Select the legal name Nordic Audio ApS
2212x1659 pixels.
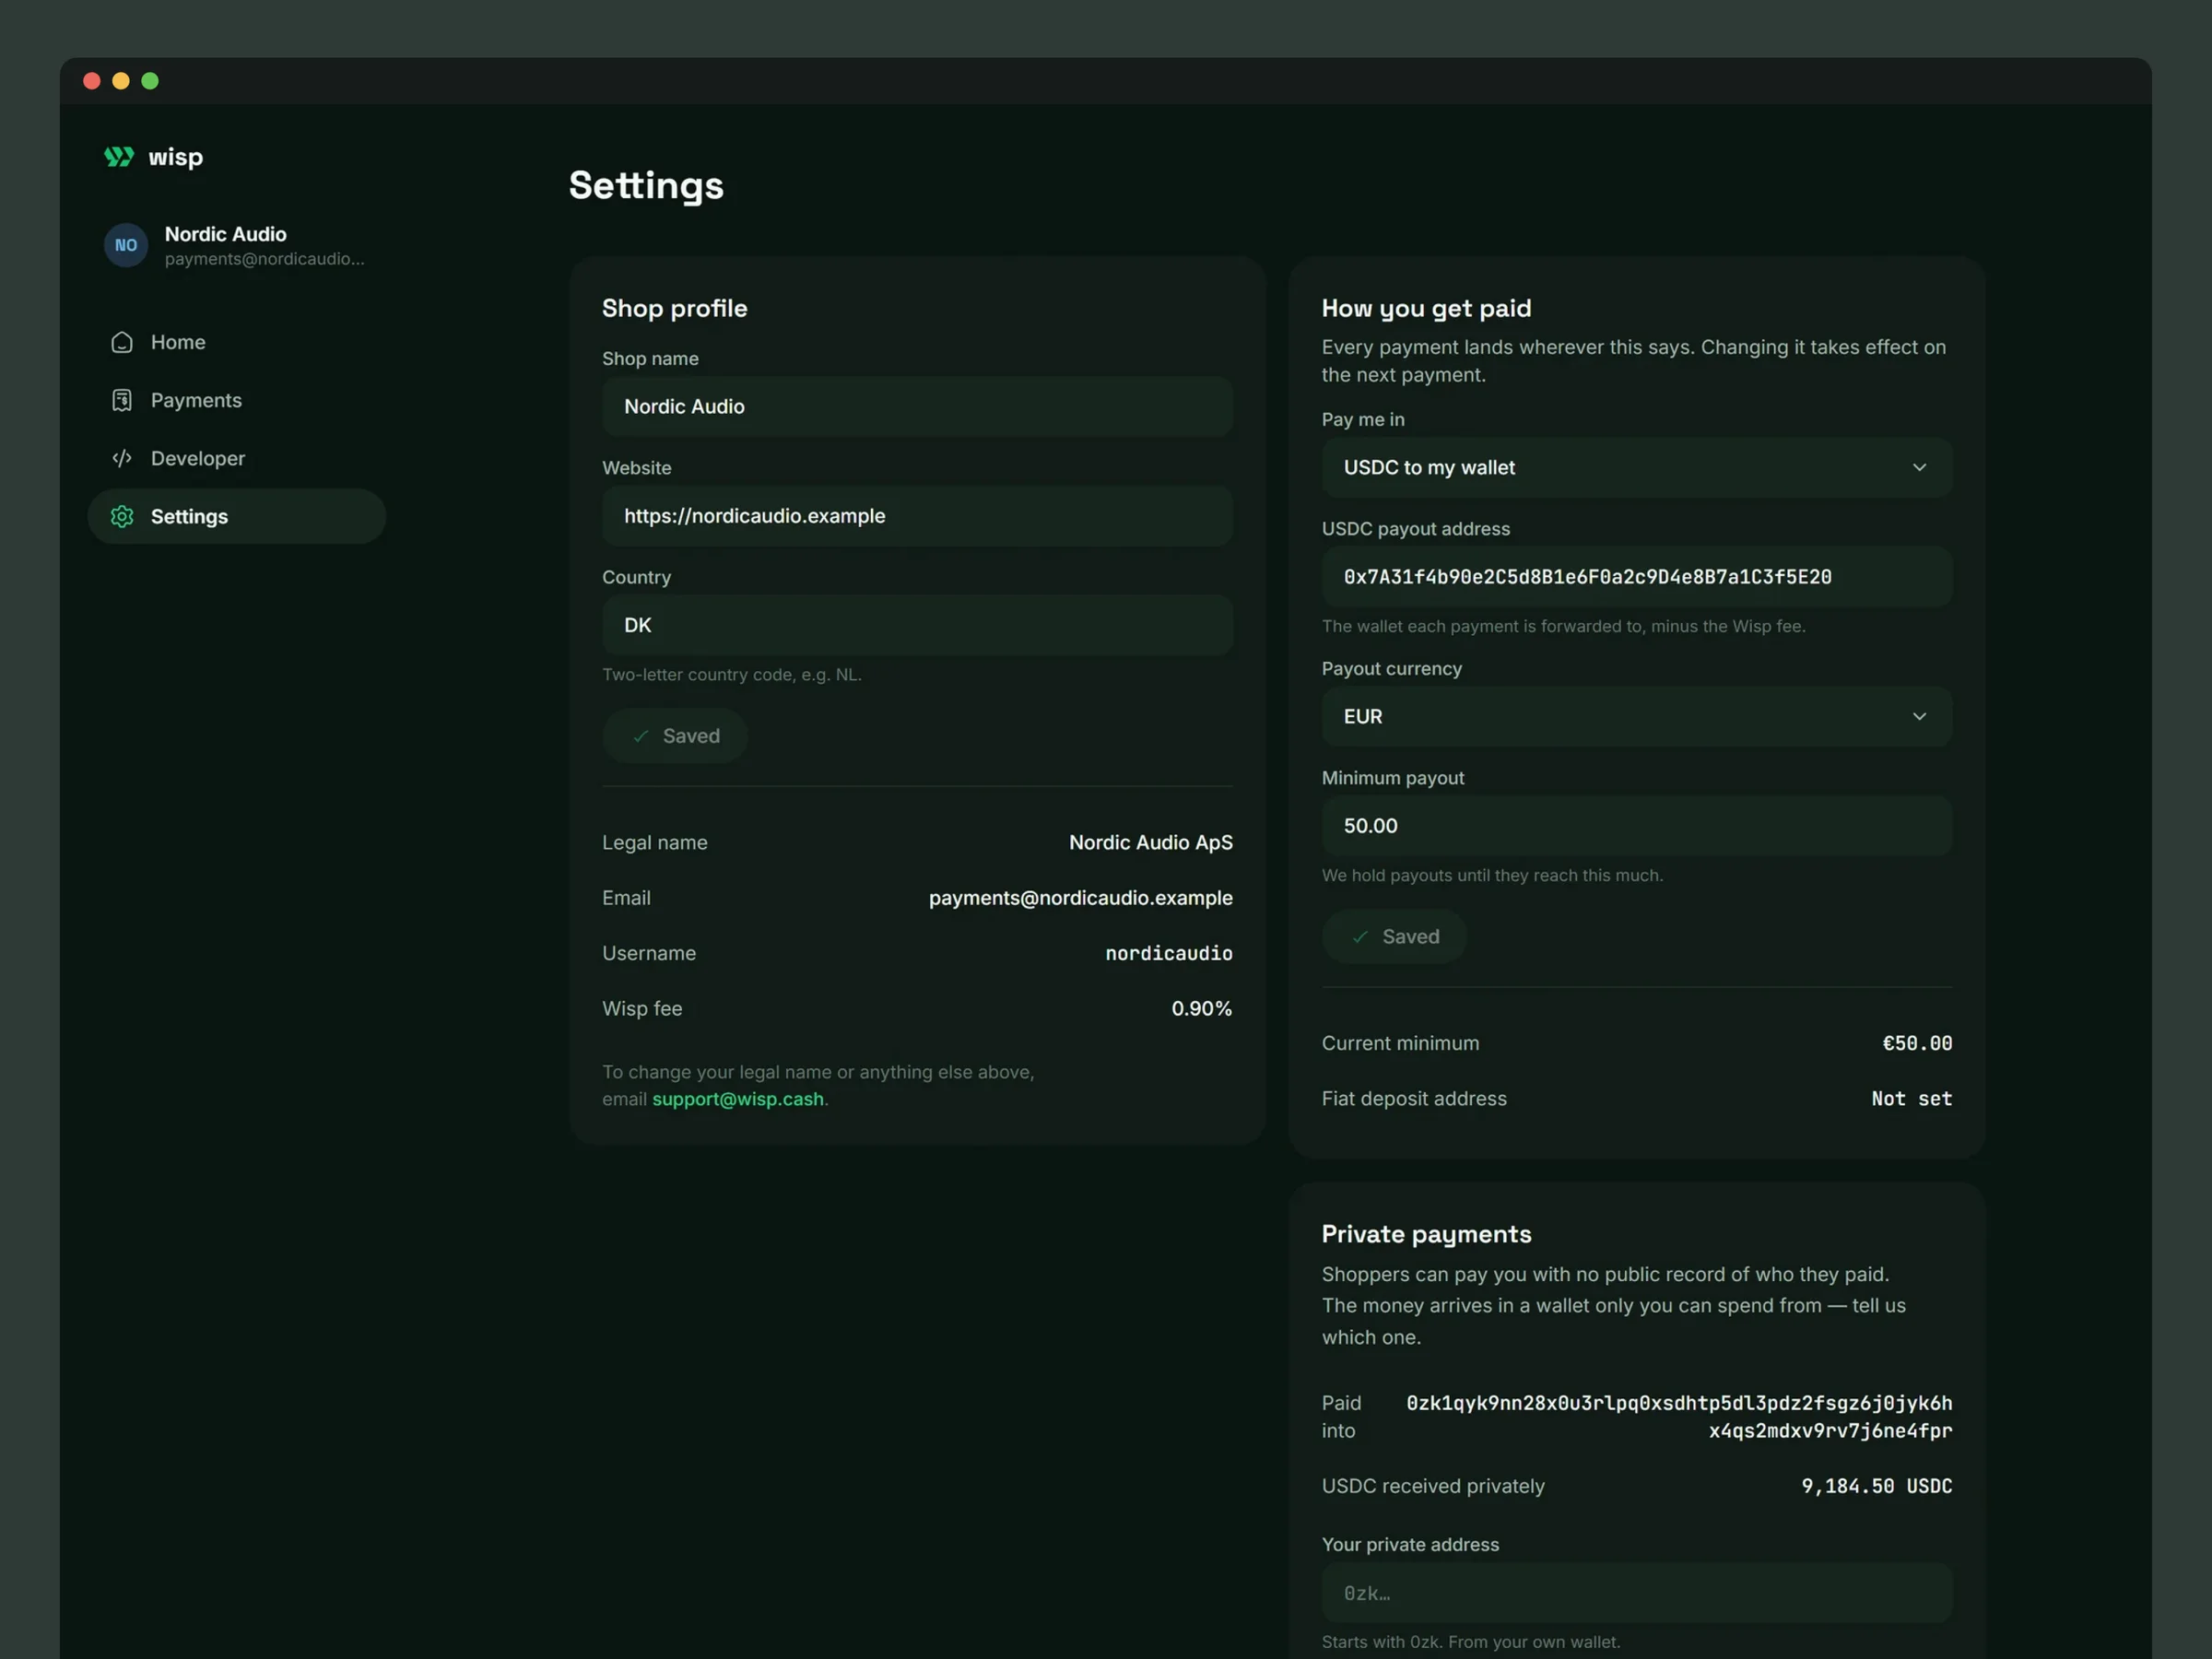[1150, 842]
